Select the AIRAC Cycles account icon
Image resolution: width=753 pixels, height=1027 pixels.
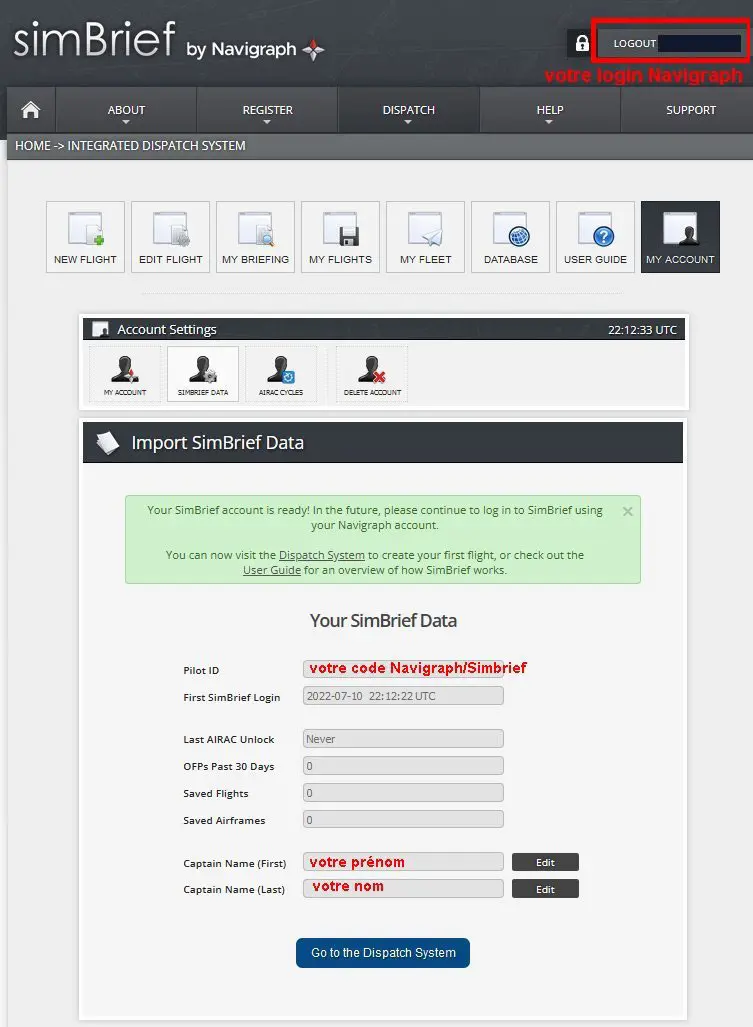point(281,374)
